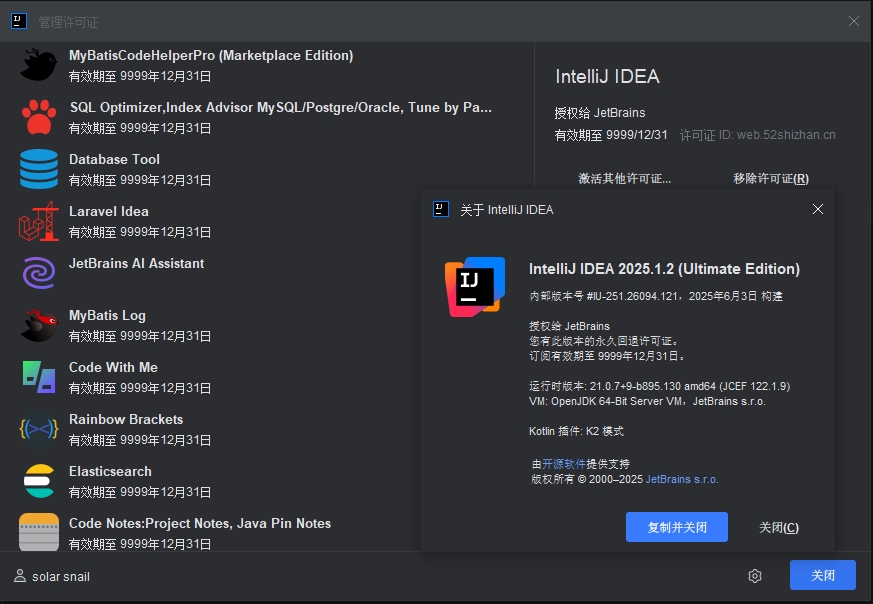The image size is (873, 604).
Task: Select the Database Tool list entry
Action: [267, 169]
